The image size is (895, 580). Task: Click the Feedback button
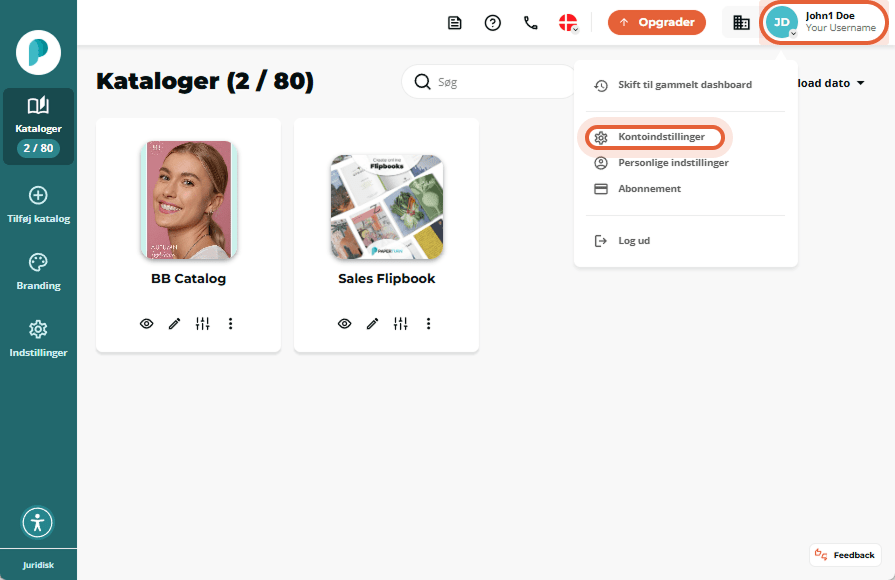[845, 555]
